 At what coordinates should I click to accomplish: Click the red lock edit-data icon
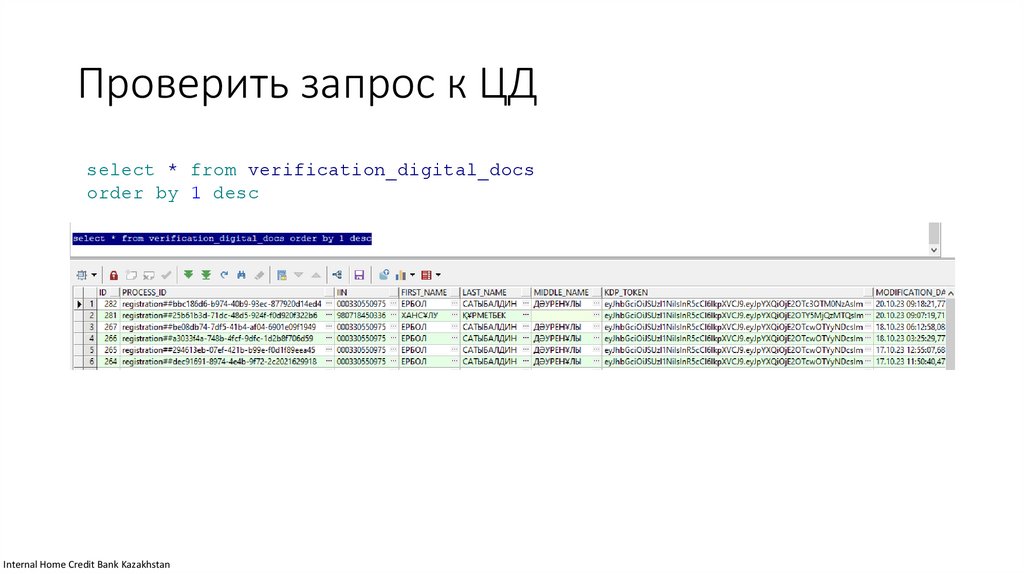(114, 274)
